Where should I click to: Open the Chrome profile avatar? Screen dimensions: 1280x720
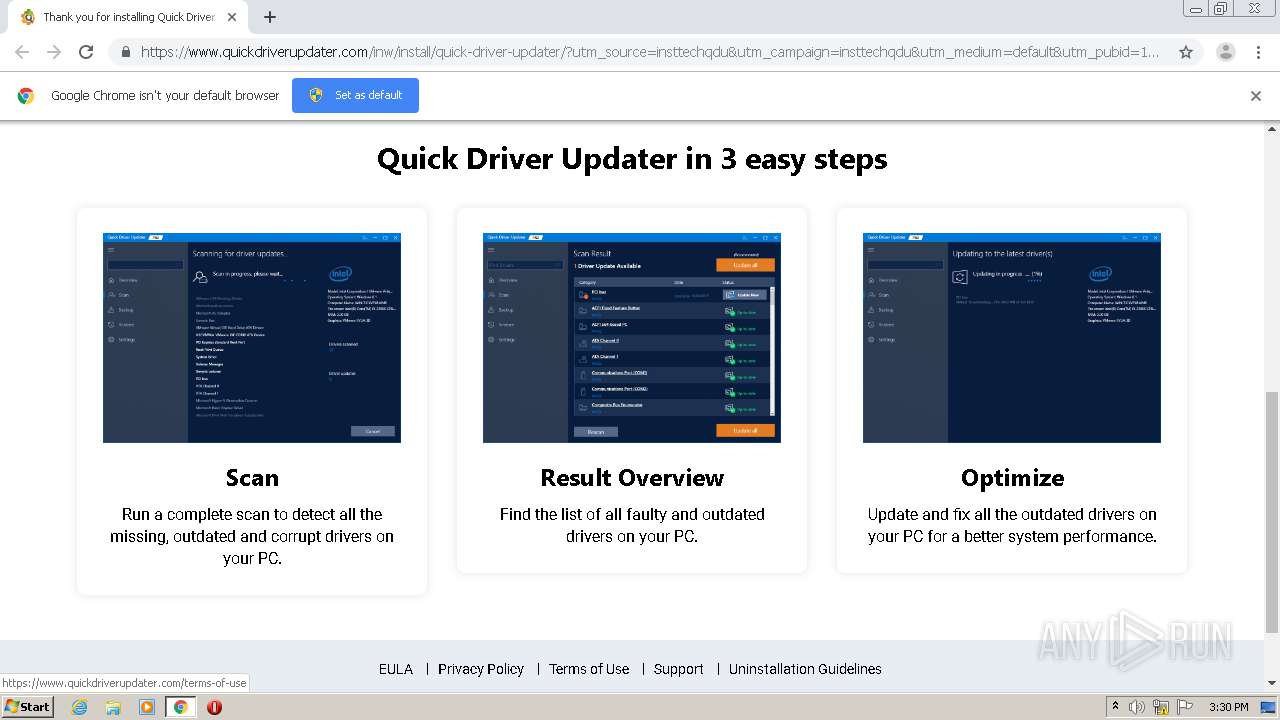tap(1225, 52)
